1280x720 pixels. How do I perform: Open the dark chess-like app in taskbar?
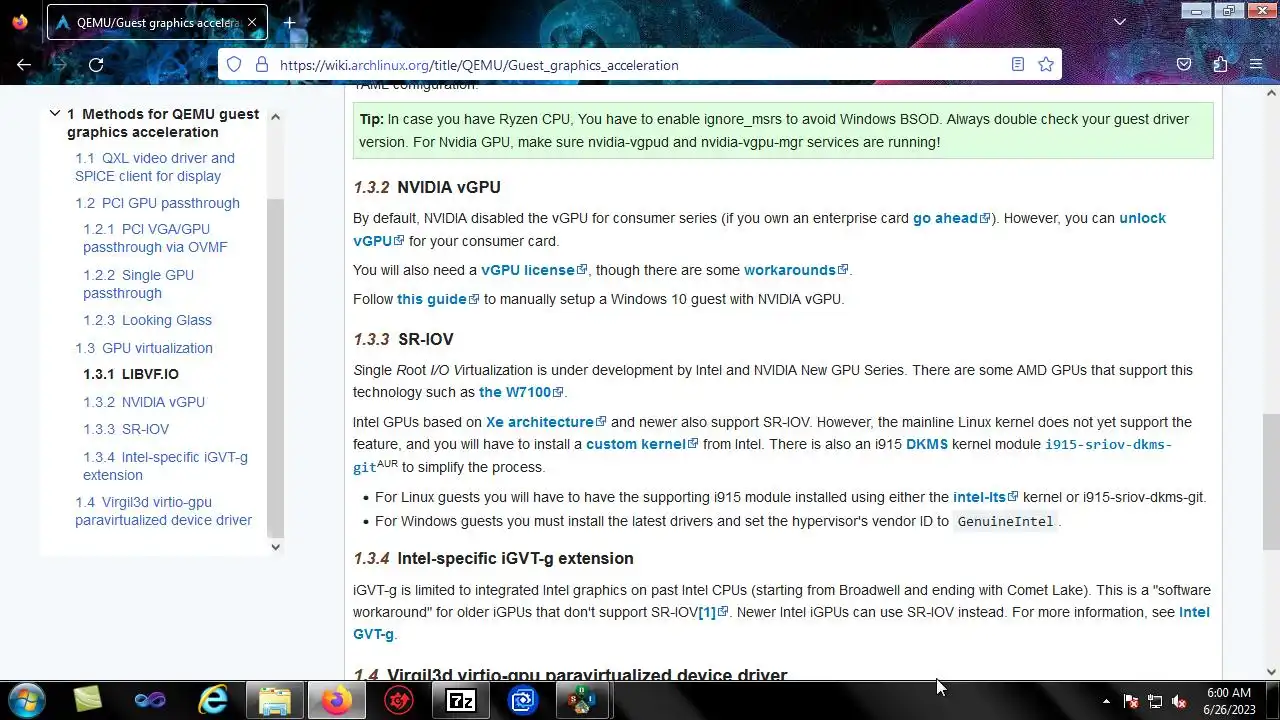pos(583,701)
